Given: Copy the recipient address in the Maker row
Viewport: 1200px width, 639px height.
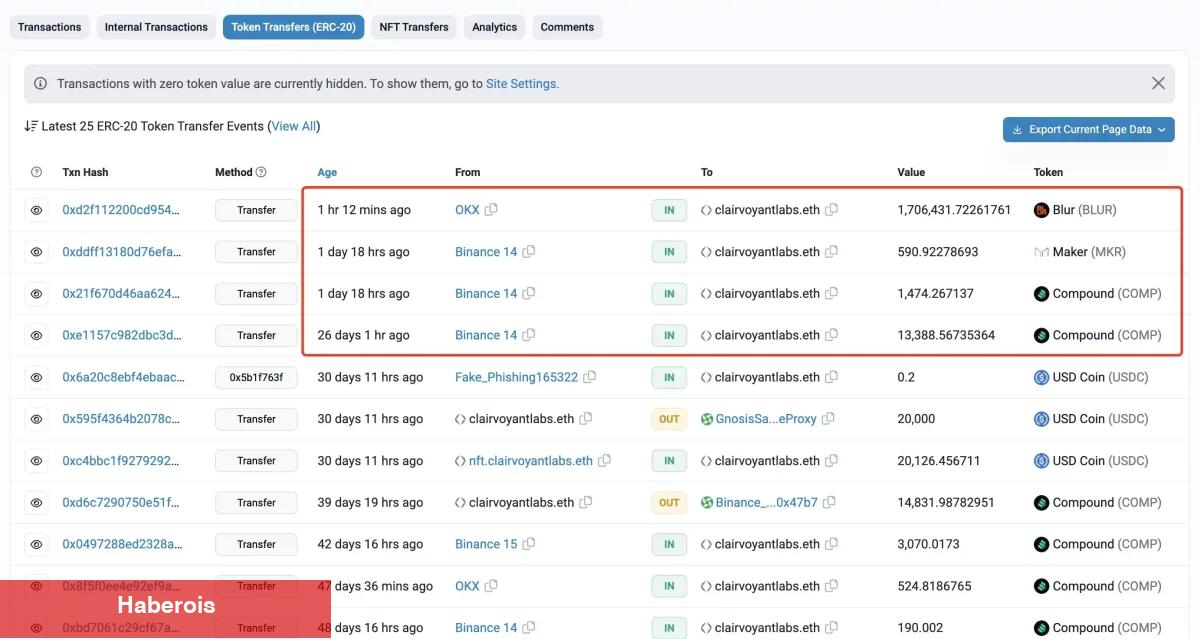Looking at the screenshot, I should pyautogui.click(x=832, y=252).
